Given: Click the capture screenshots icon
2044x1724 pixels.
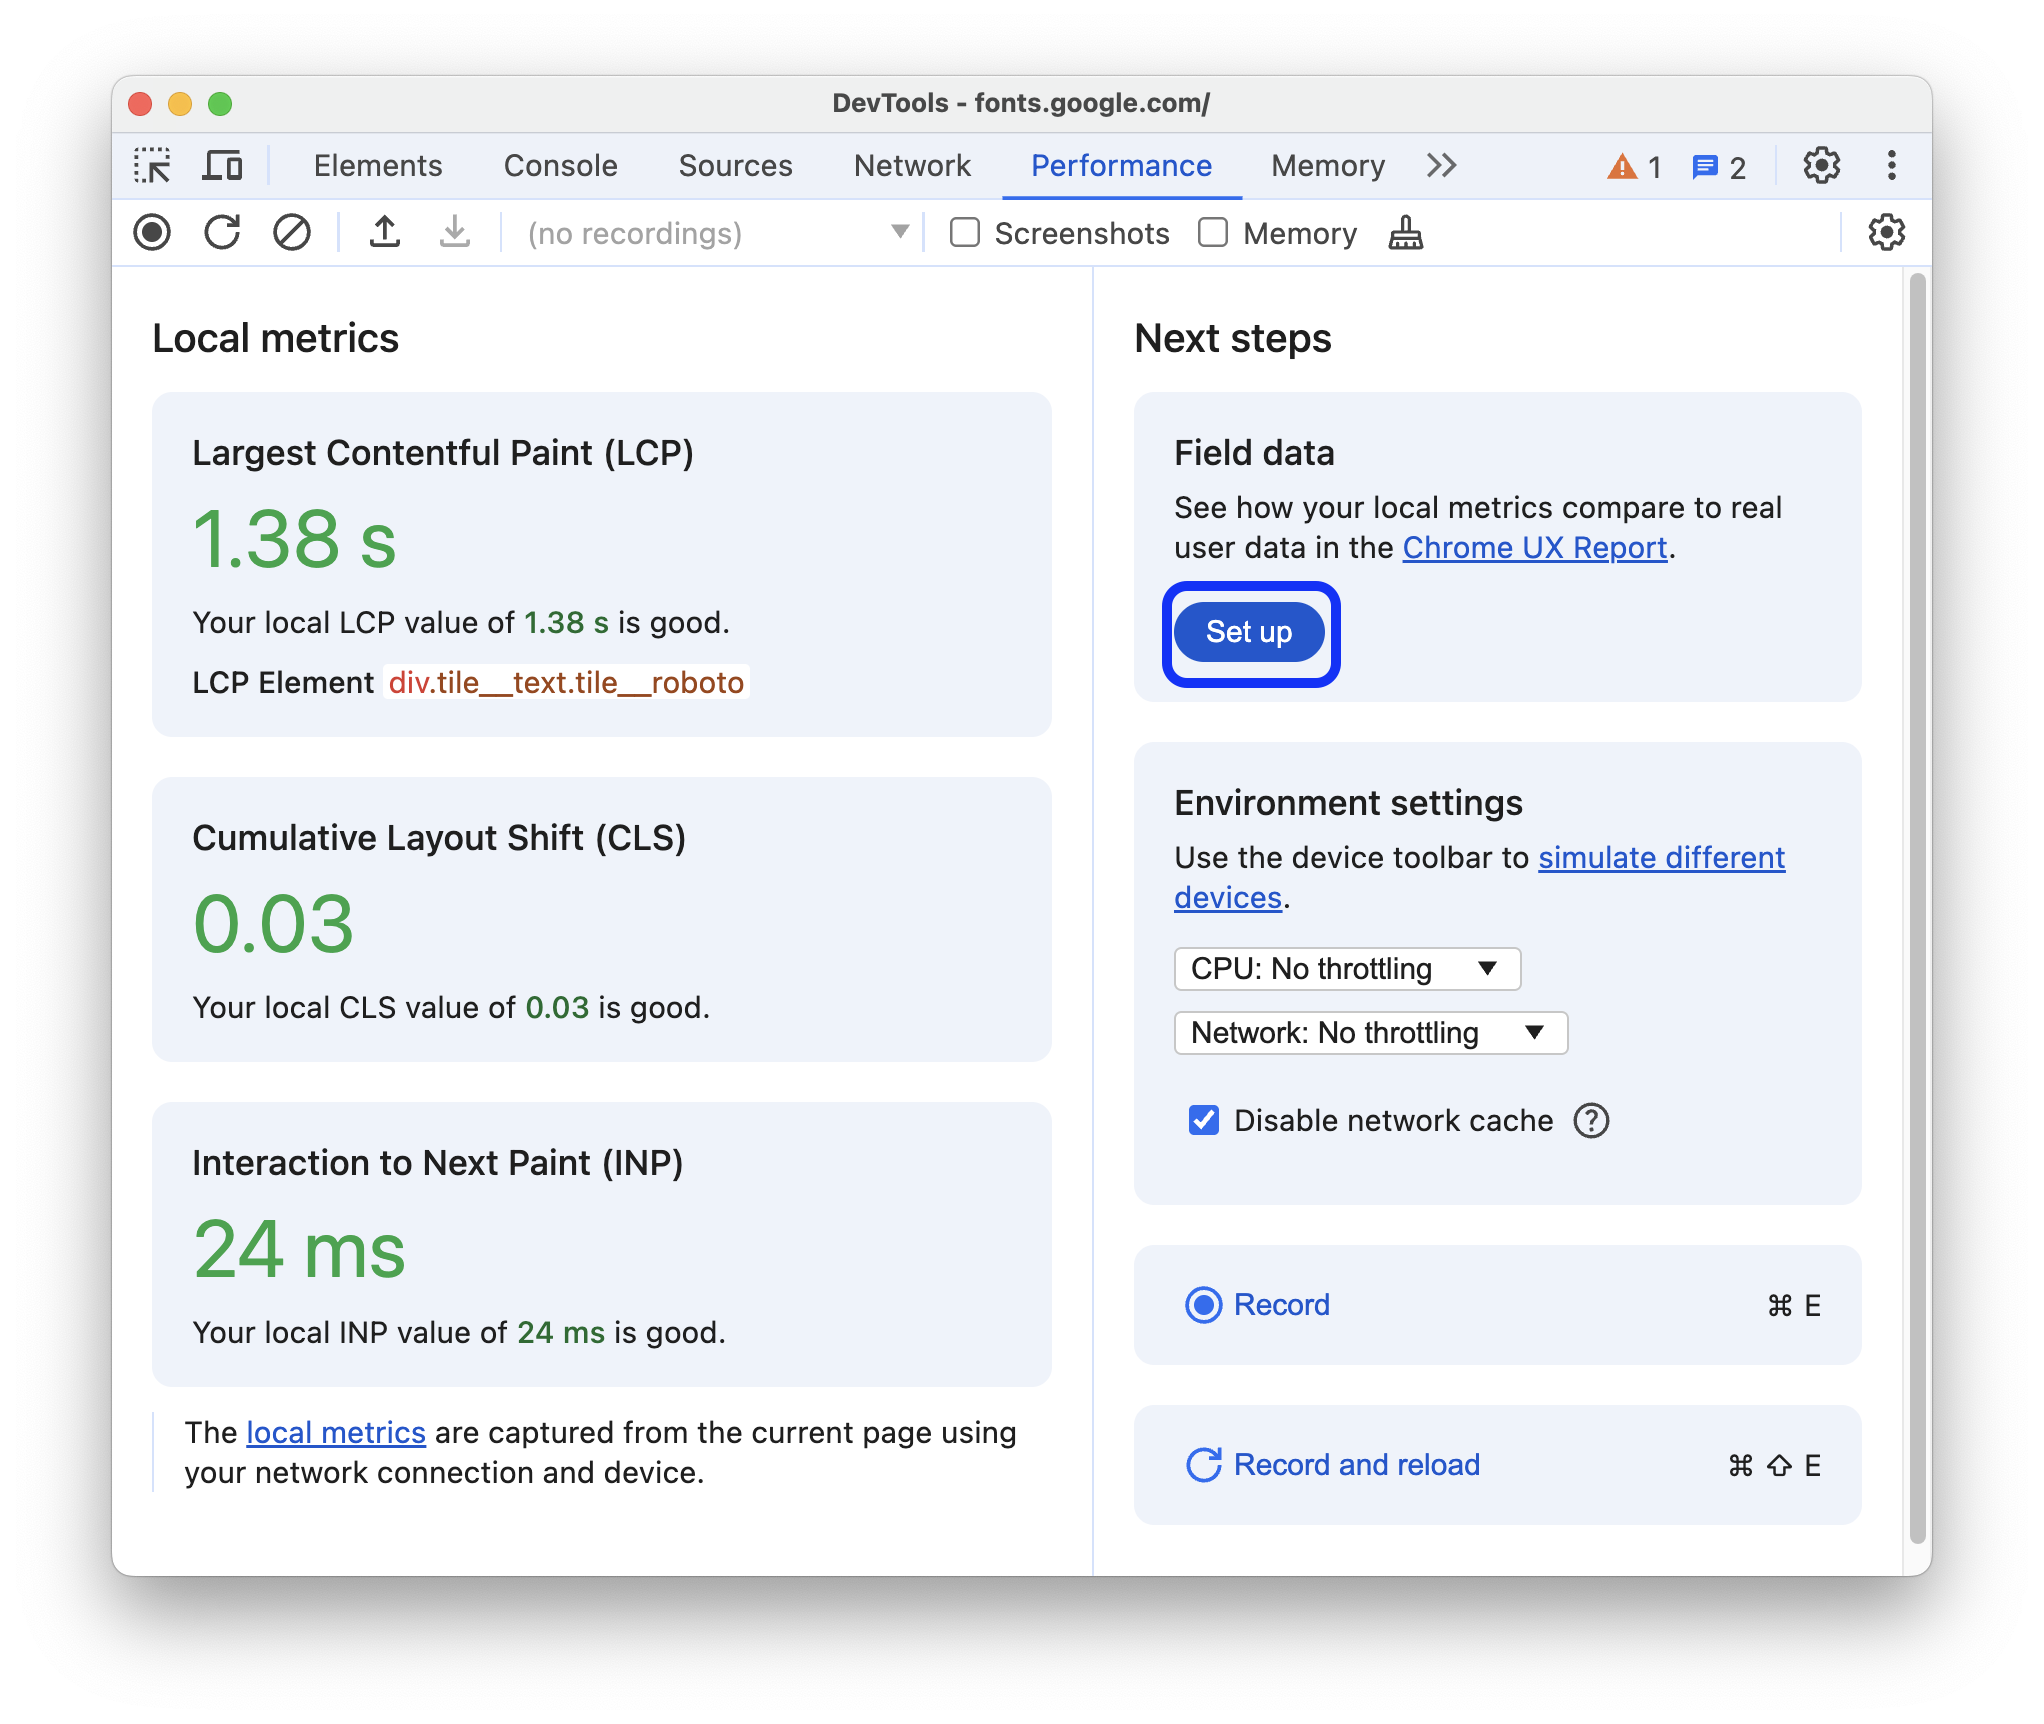Looking at the screenshot, I should pyautogui.click(x=961, y=233).
